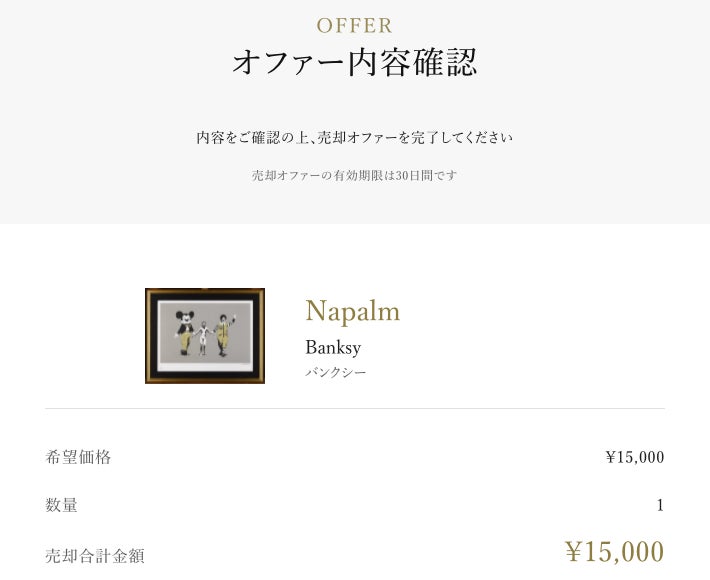Click the white lower margin of the print
Viewport: 710px width, 580px height.
coord(205,365)
